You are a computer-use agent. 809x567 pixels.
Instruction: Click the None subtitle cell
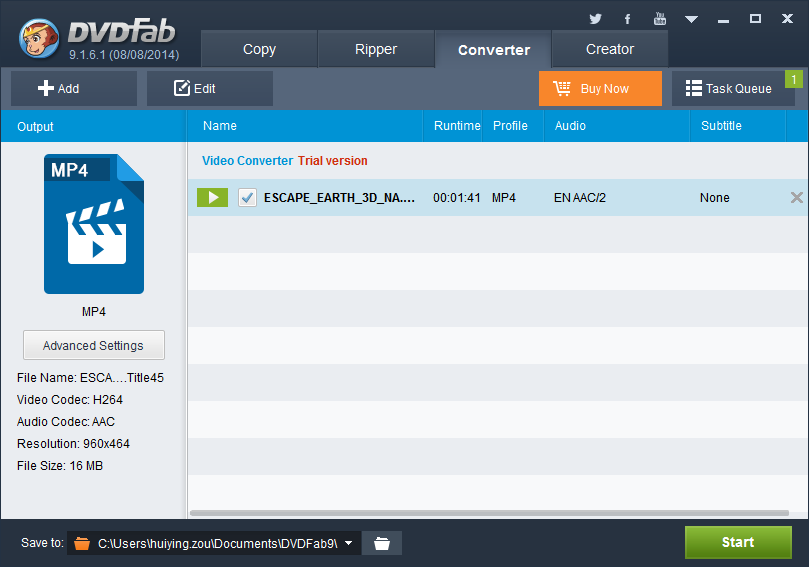point(715,198)
